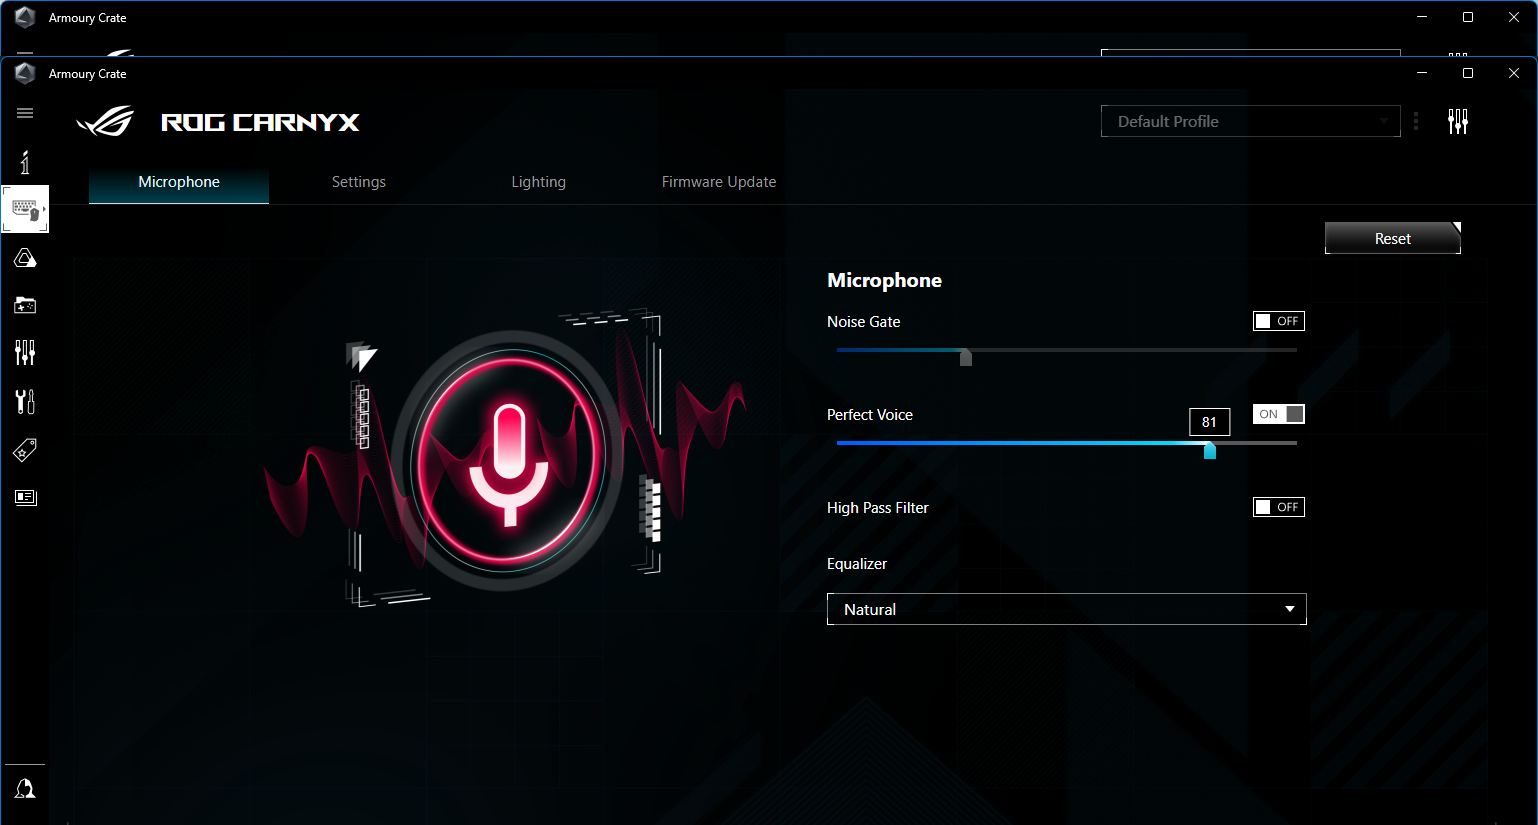Click the ROG logo in the header

pyautogui.click(x=106, y=122)
